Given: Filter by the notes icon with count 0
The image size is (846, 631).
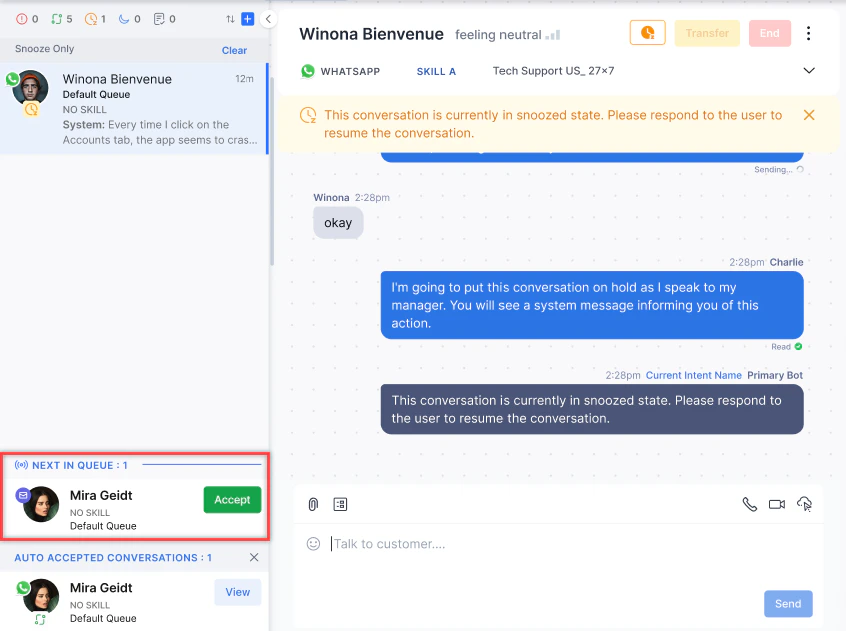Looking at the screenshot, I should [x=159, y=19].
